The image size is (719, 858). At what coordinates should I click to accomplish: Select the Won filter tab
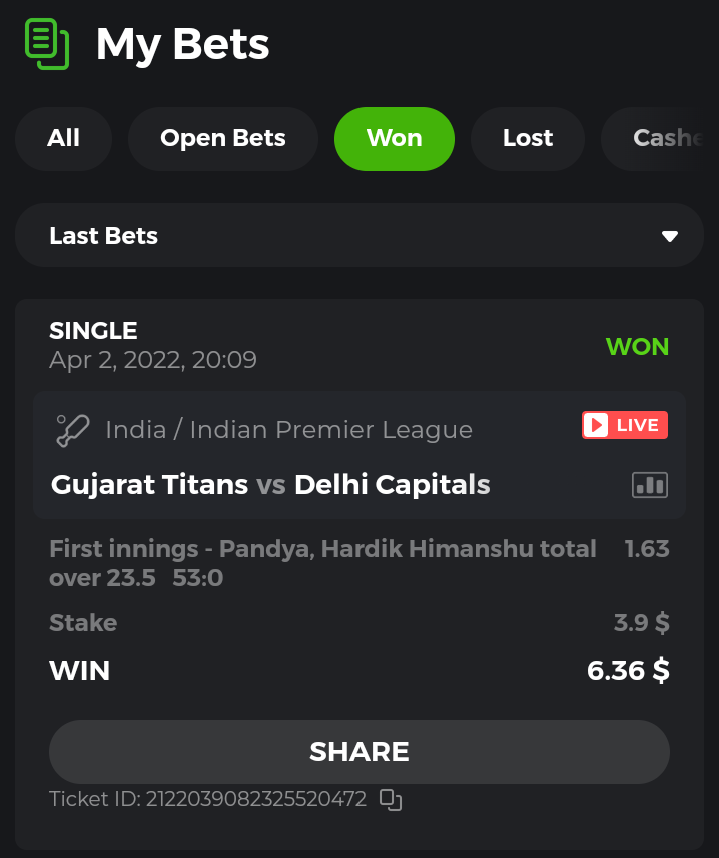click(395, 138)
